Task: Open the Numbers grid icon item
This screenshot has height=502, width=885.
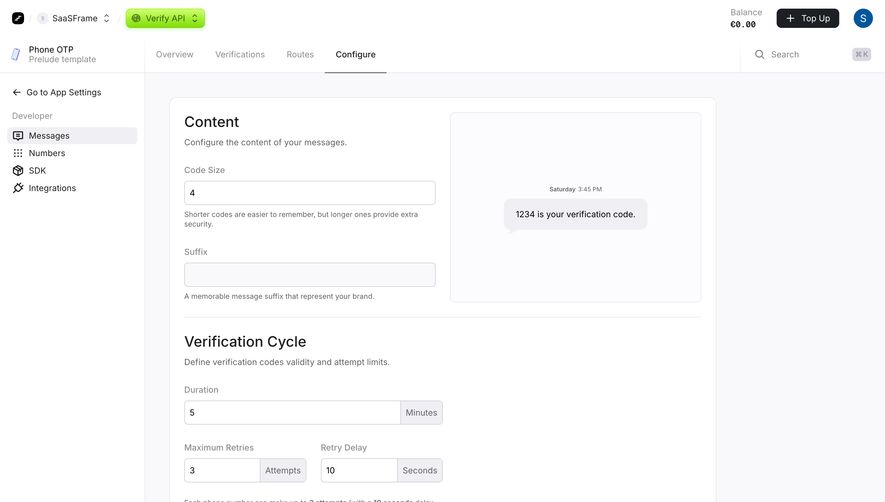Action: [18, 153]
